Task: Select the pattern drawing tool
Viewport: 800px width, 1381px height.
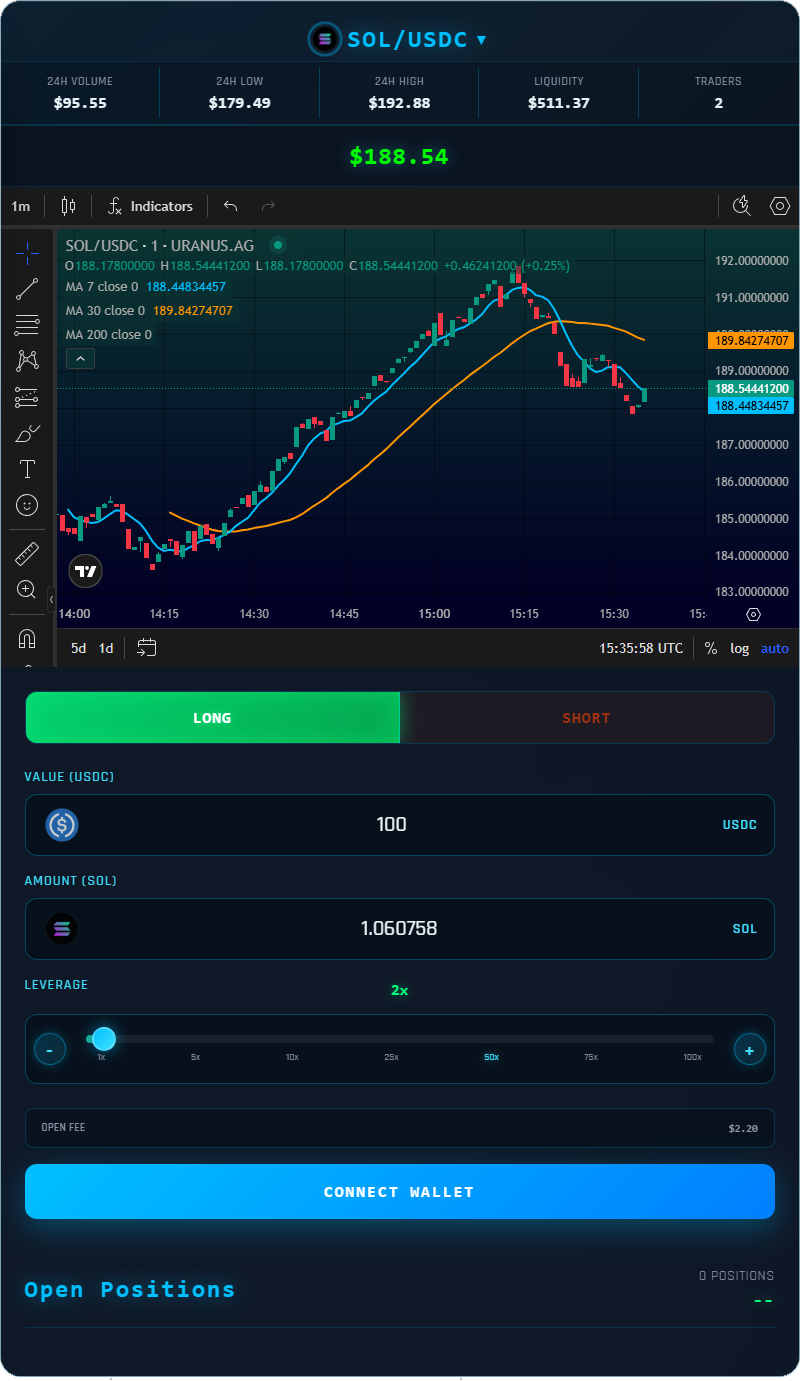Action: pyautogui.click(x=27, y=361)
